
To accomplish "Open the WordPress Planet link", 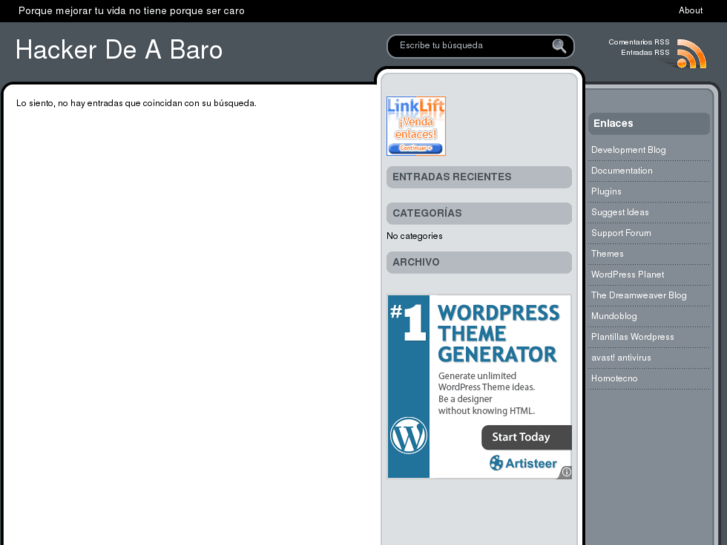I will point(627,275).
